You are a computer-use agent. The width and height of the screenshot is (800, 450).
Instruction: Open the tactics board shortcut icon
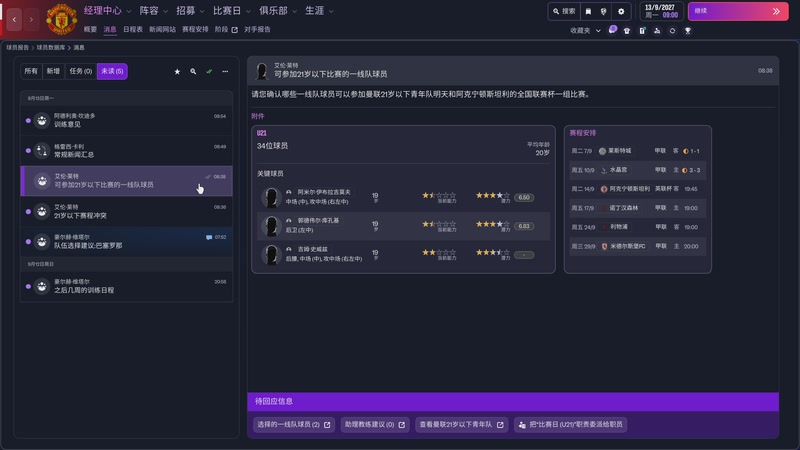coord(642,31)
